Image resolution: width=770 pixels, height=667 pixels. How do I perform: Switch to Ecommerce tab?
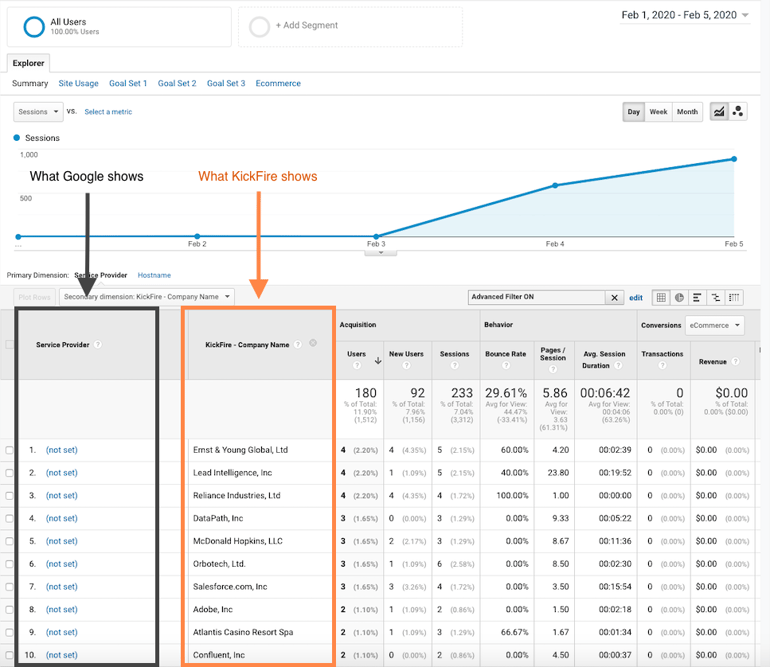pyautogui.click(x=278, y=83)
